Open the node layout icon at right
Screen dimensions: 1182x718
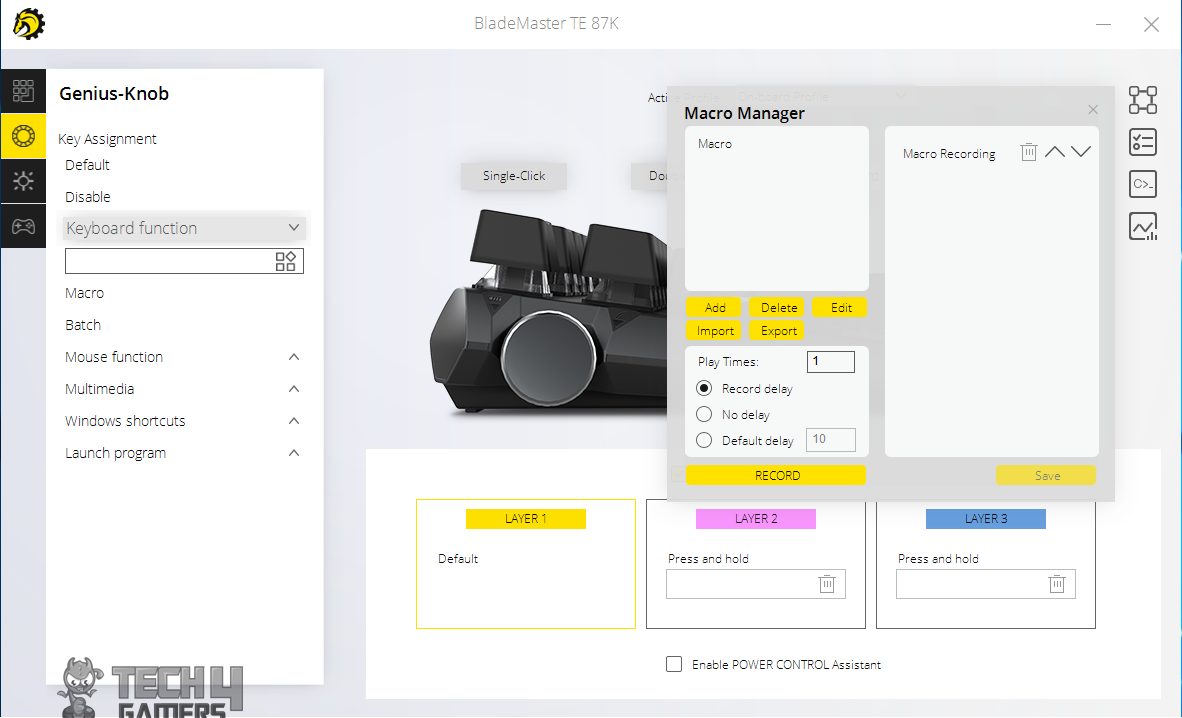(1143, 100)
